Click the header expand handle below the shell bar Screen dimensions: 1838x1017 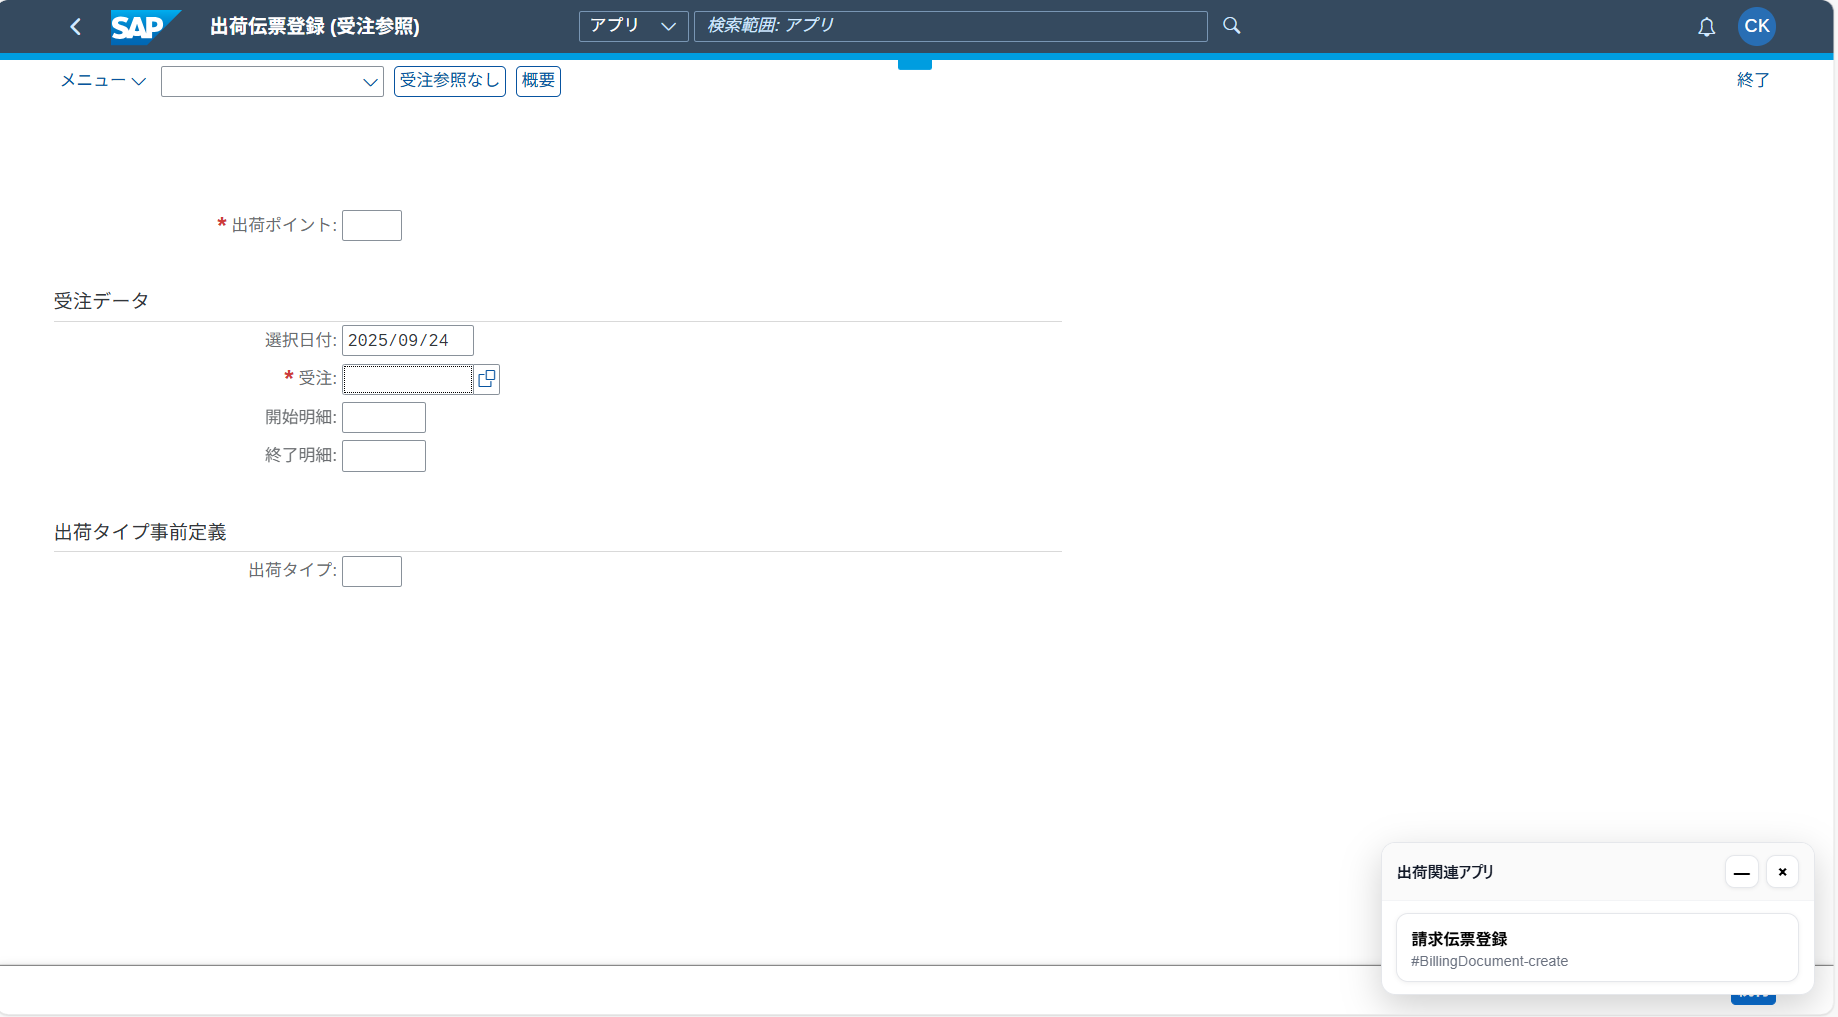point(915,64)
